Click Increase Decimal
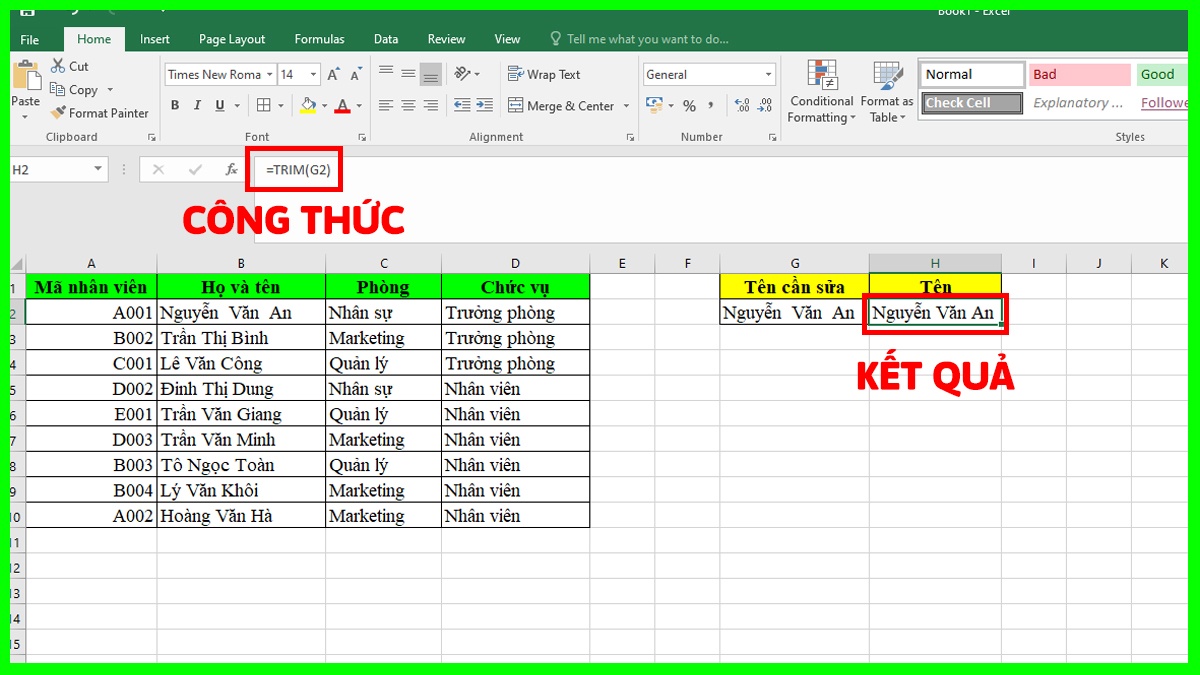1200x675 pixels. pyautogui.click(x=742, y=105)
